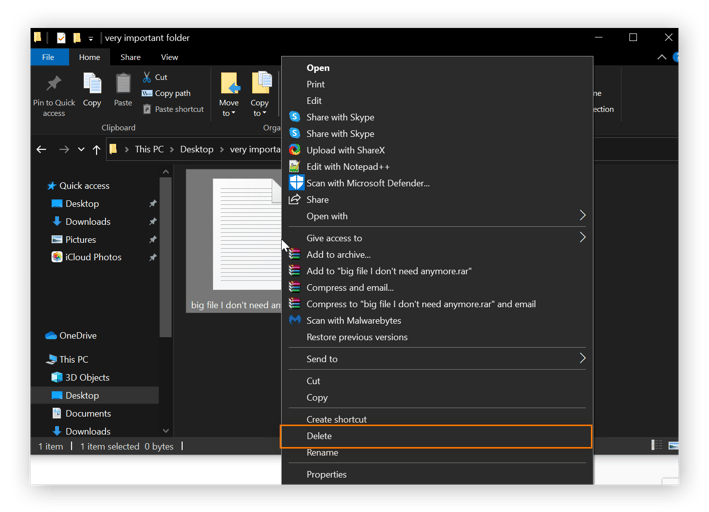Expand the Give access to submenu
Image resolution: width=709 pixels, height=512 pixels.
click(582, 238)
